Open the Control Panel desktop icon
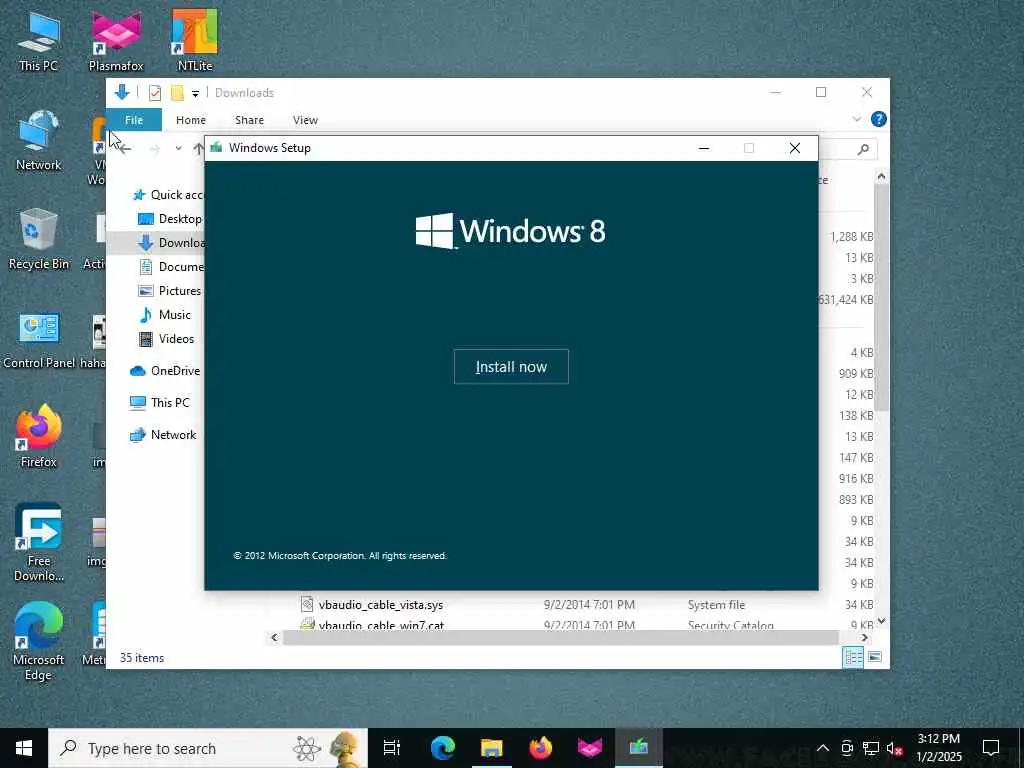This screenshot has width=1024, height=768. click(39, 340)
